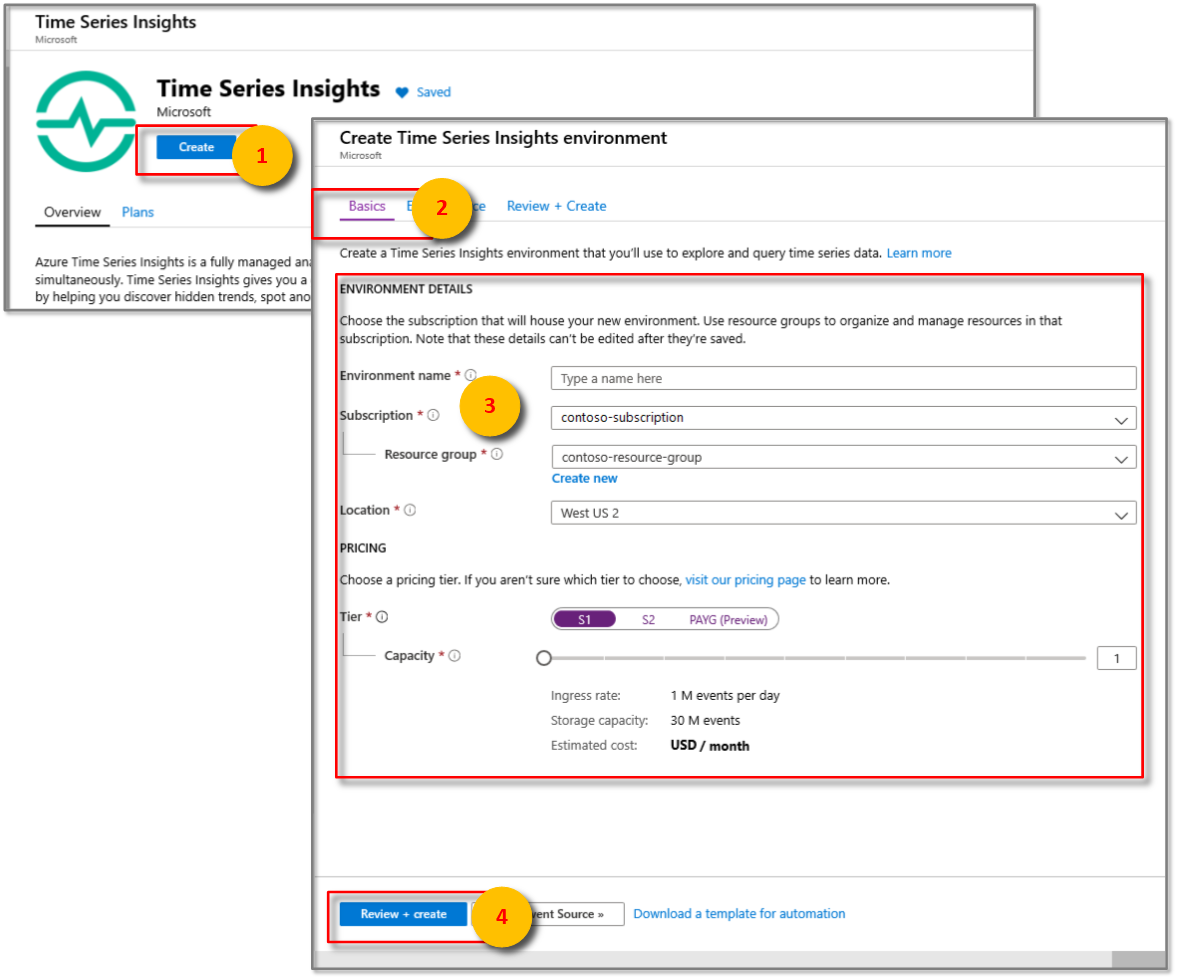The width and height of the screenshot is (1177, 979).
Task: Open the Location dropdown
Action: pyautogui.click(x=843, y=514)
